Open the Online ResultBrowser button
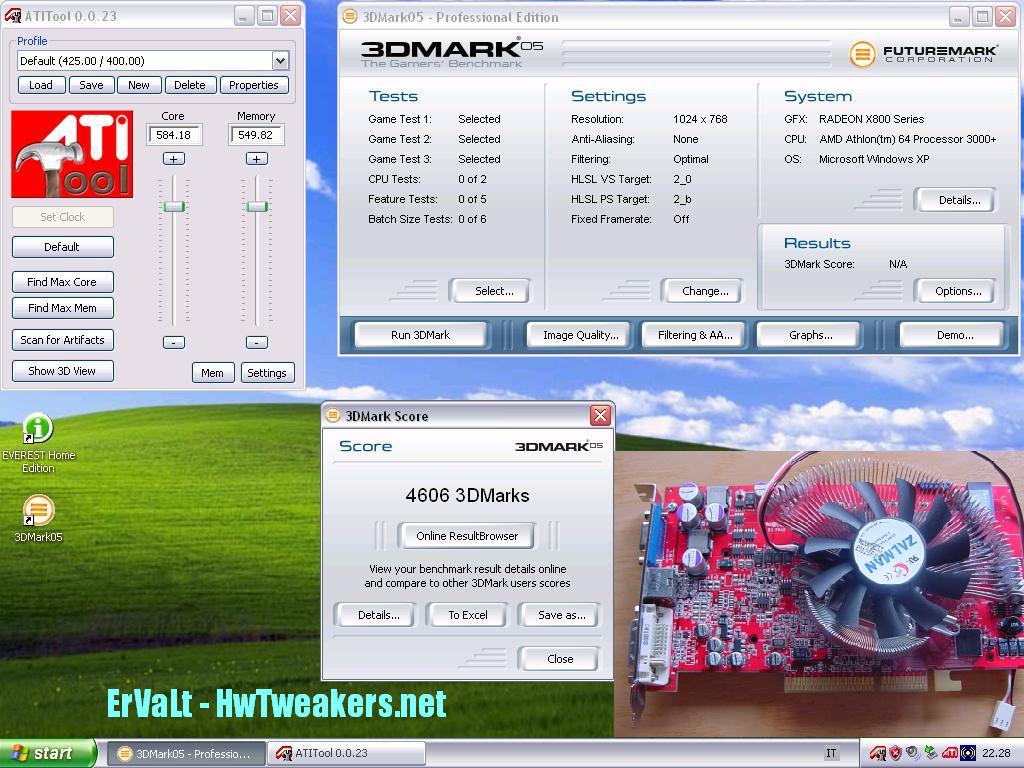Viewport: 1024px width, 768px height. [x=467, y=536]
